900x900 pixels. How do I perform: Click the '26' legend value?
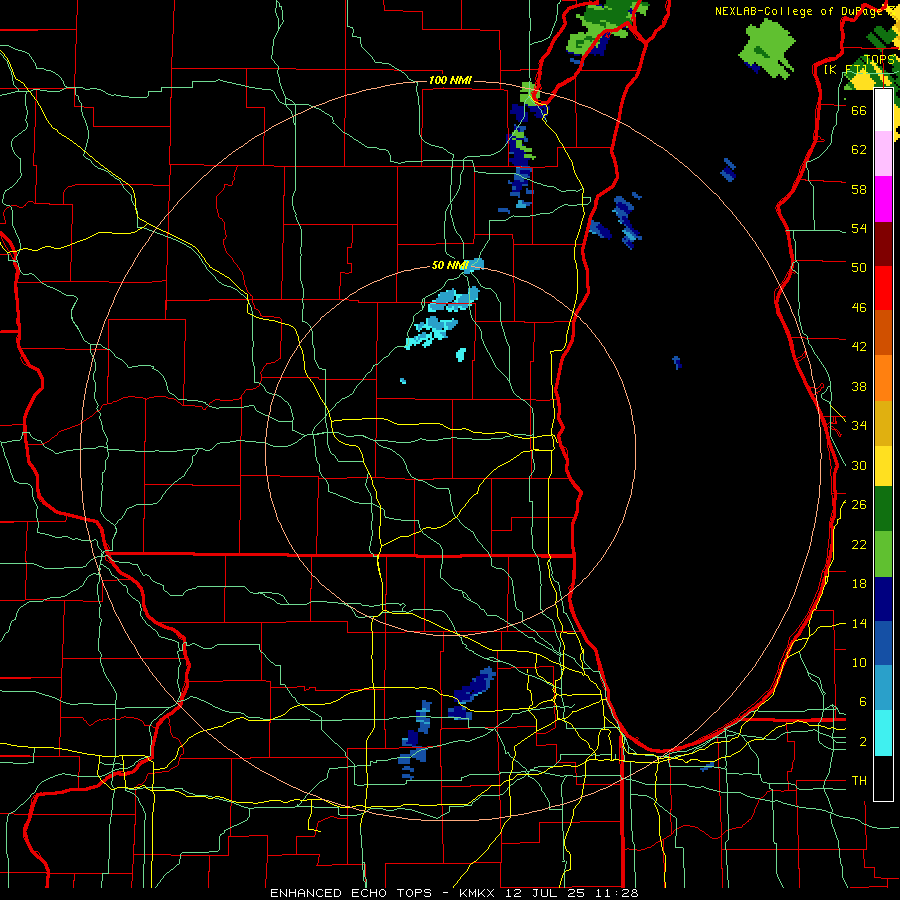pos(859,505)
